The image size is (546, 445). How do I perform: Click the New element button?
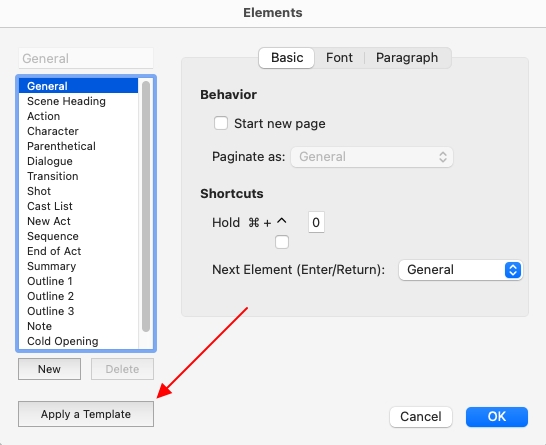click(49, 369)
